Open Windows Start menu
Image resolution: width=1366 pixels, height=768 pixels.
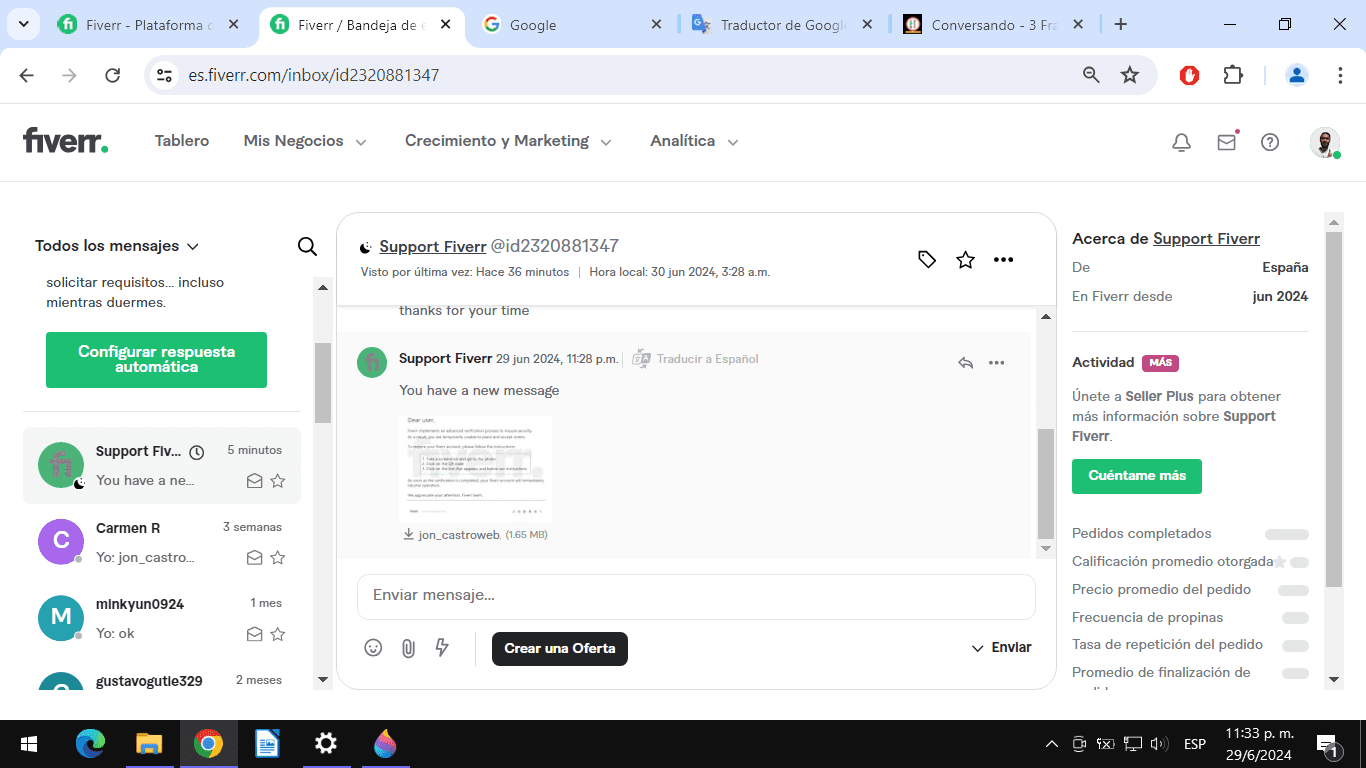coord(29,744)
